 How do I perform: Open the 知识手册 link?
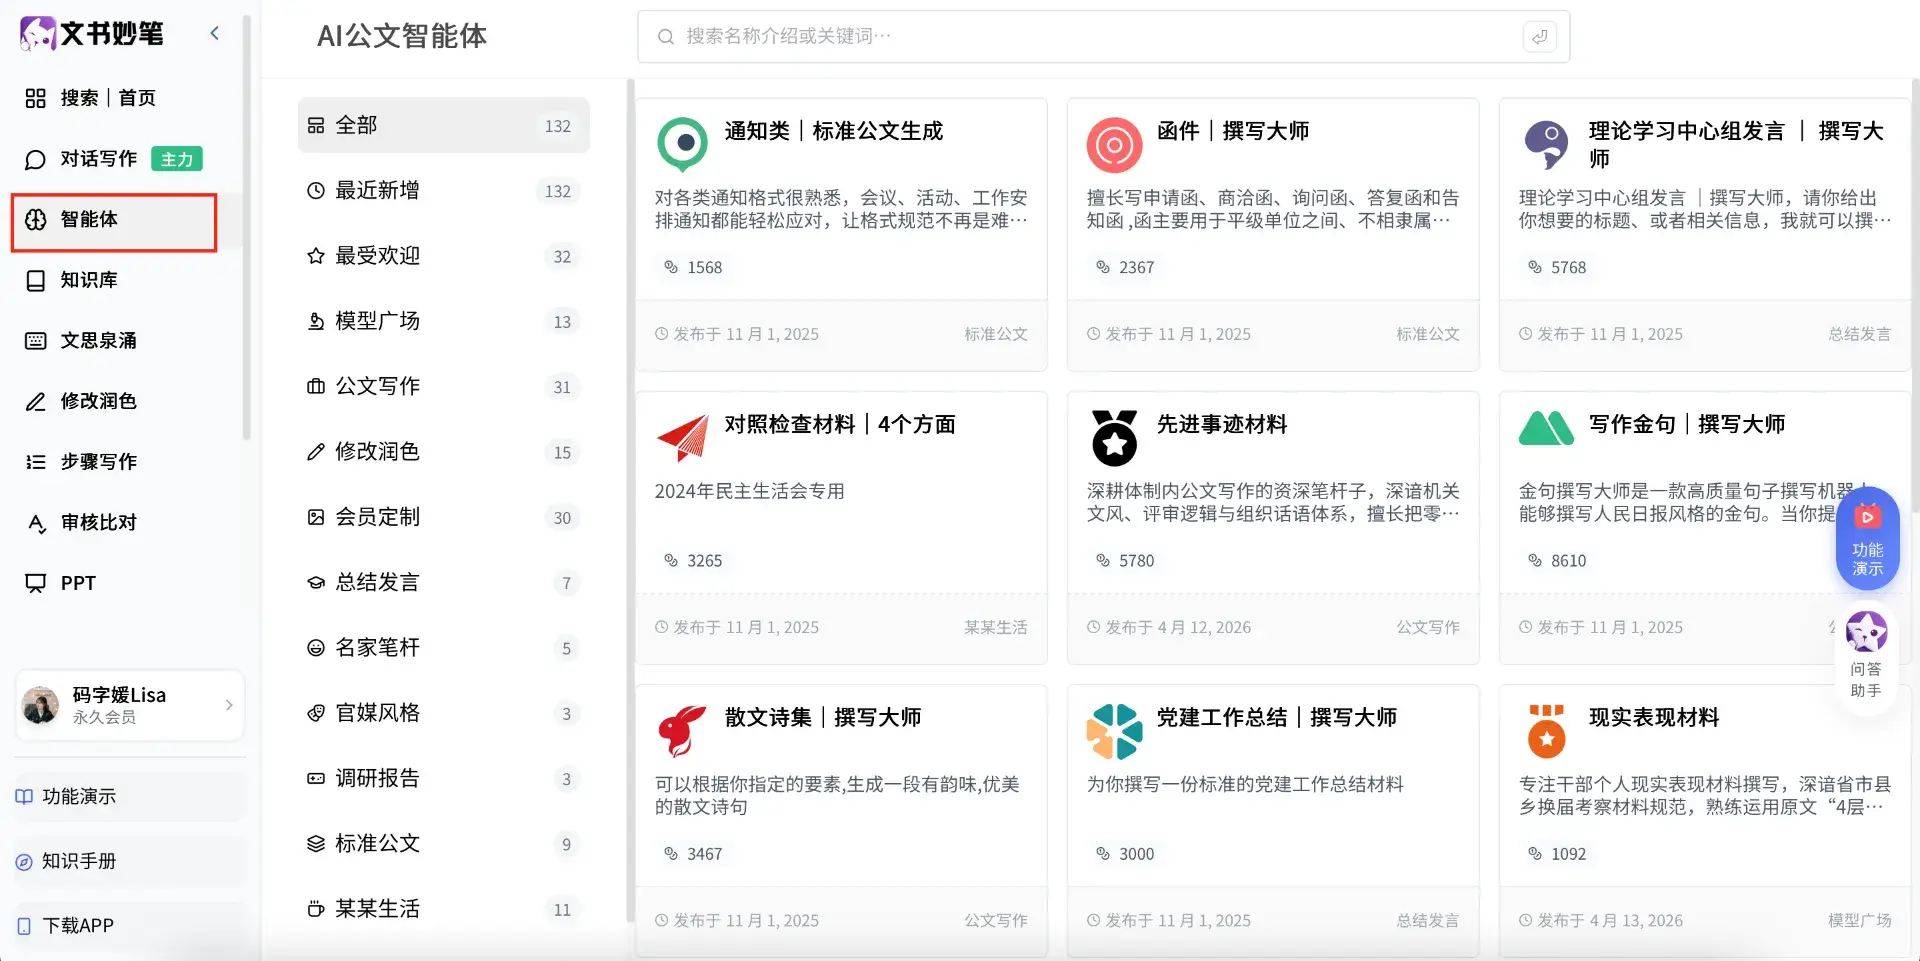[78, 861]
